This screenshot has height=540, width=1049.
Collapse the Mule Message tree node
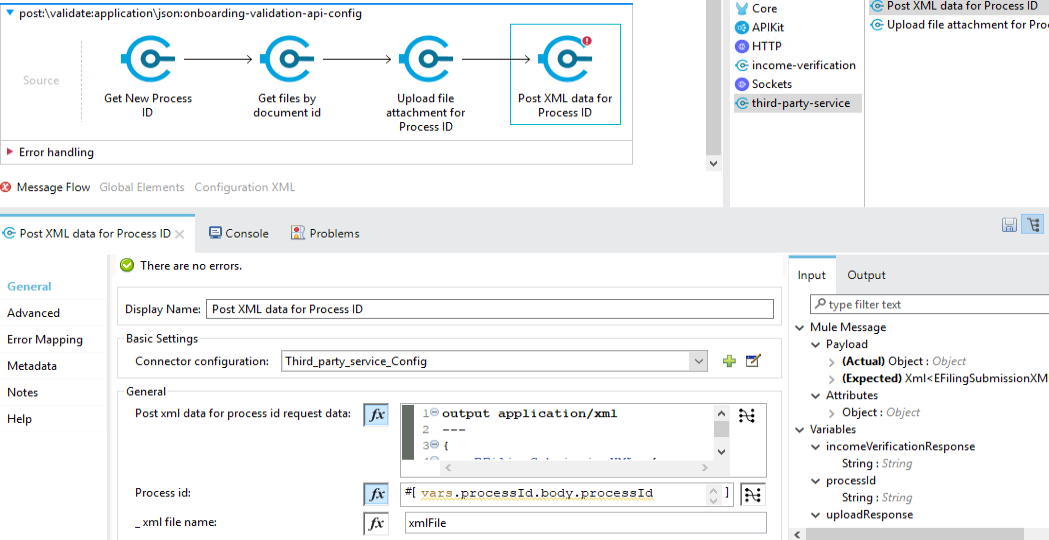click(799, 328)
